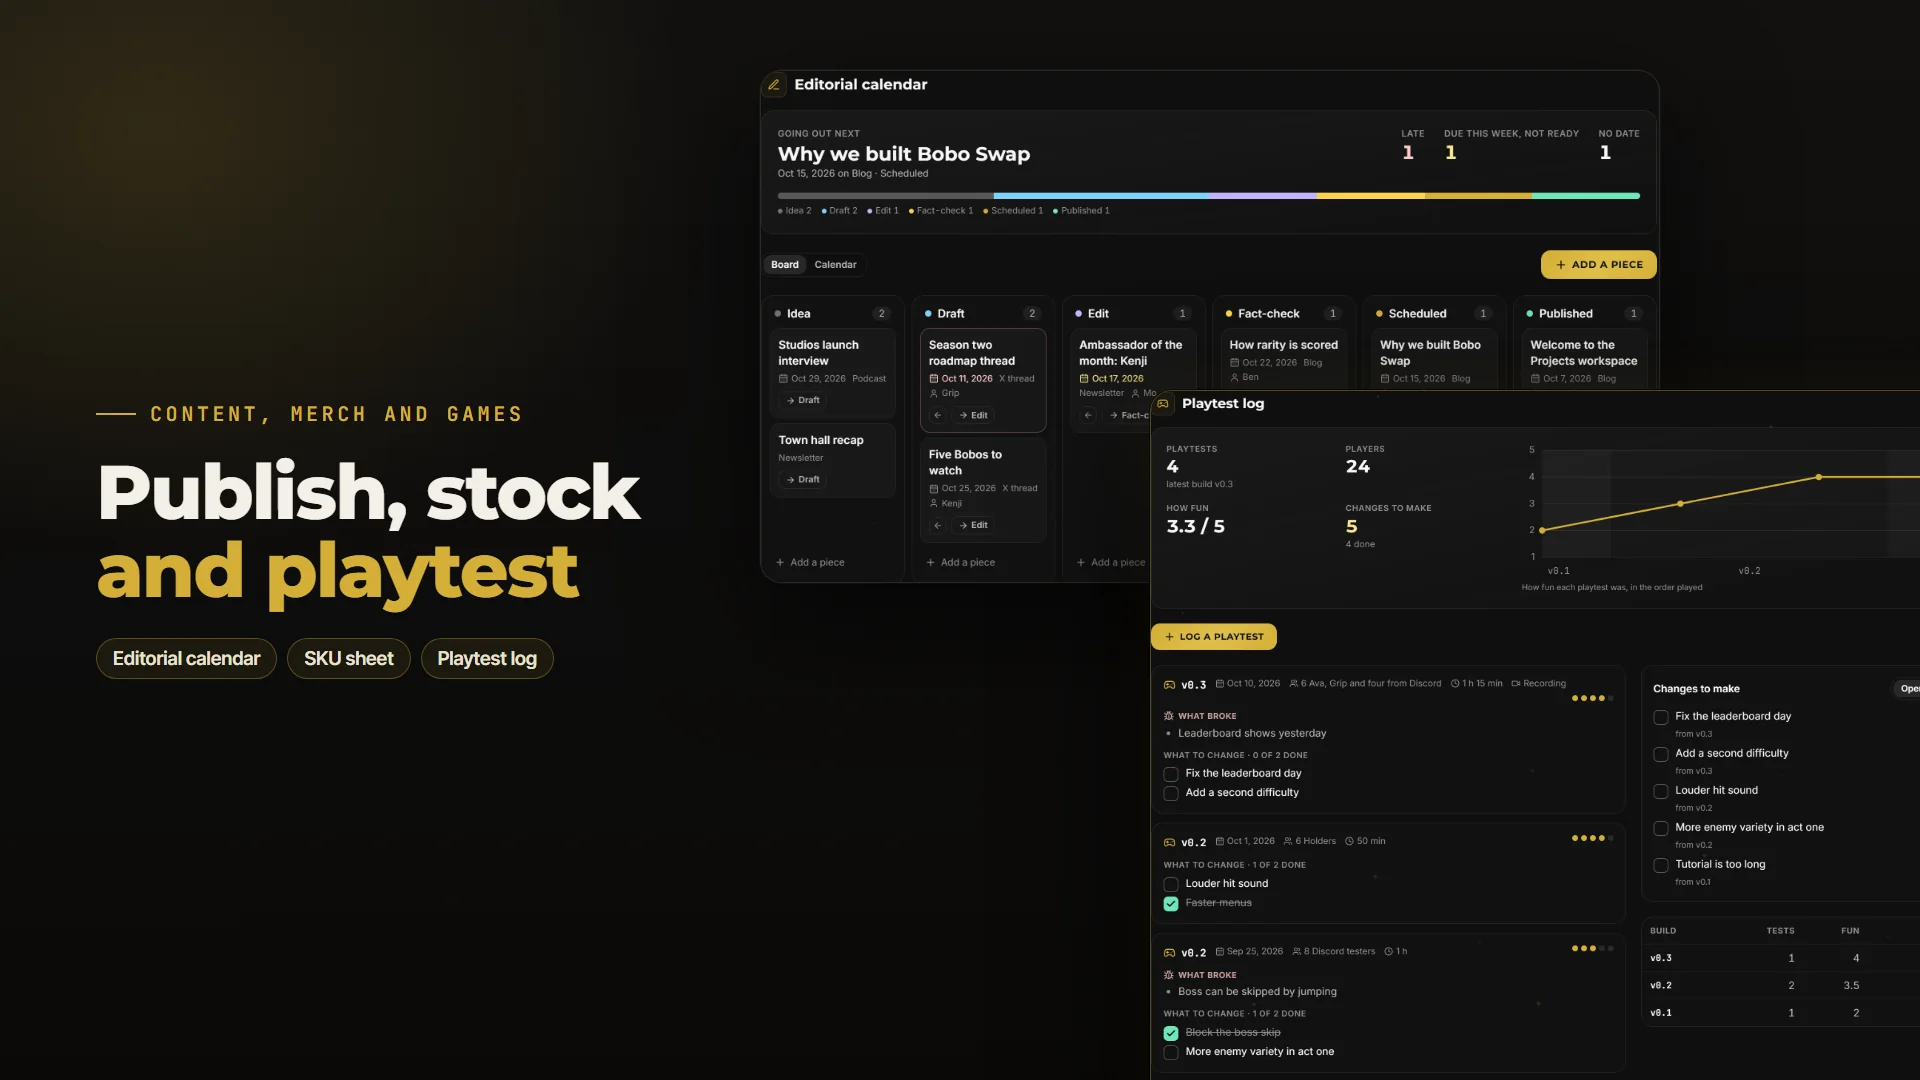
Task: Uncheck the Block the boss skip checkbox
Action: pos(1171,1033)
